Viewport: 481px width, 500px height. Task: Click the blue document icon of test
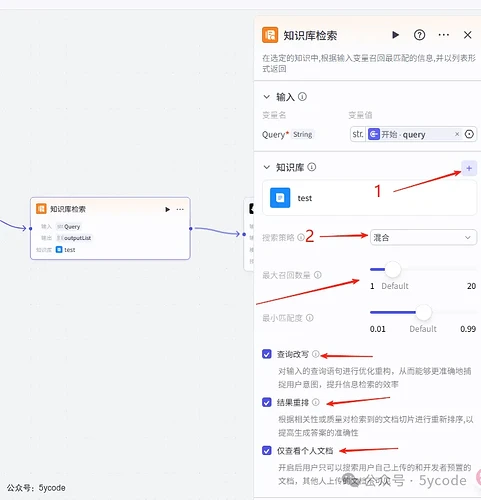pyautogui.click(x=280, y=198)
